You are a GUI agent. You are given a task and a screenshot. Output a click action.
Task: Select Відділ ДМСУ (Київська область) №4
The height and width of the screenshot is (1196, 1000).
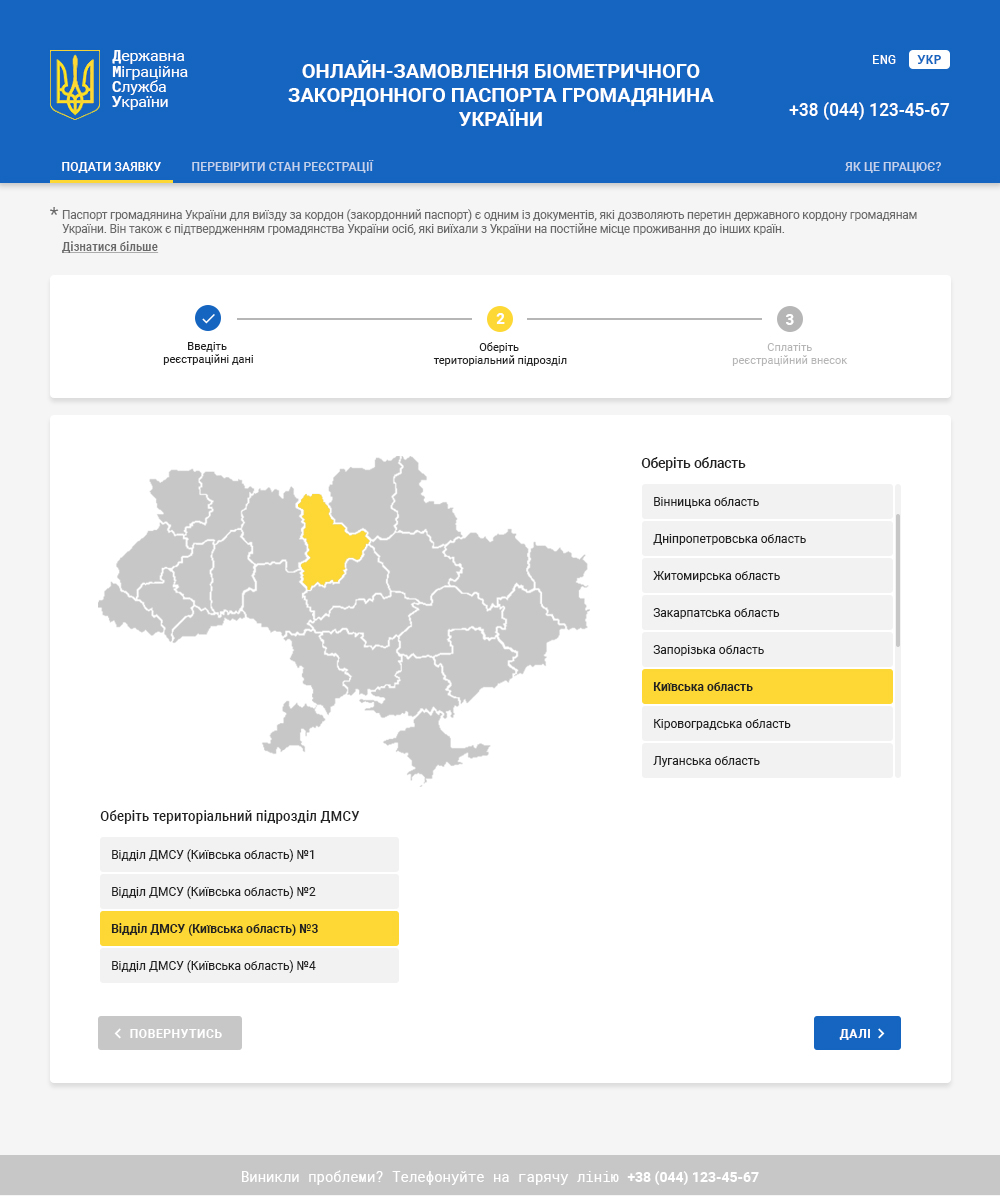(x=249, y=966)
